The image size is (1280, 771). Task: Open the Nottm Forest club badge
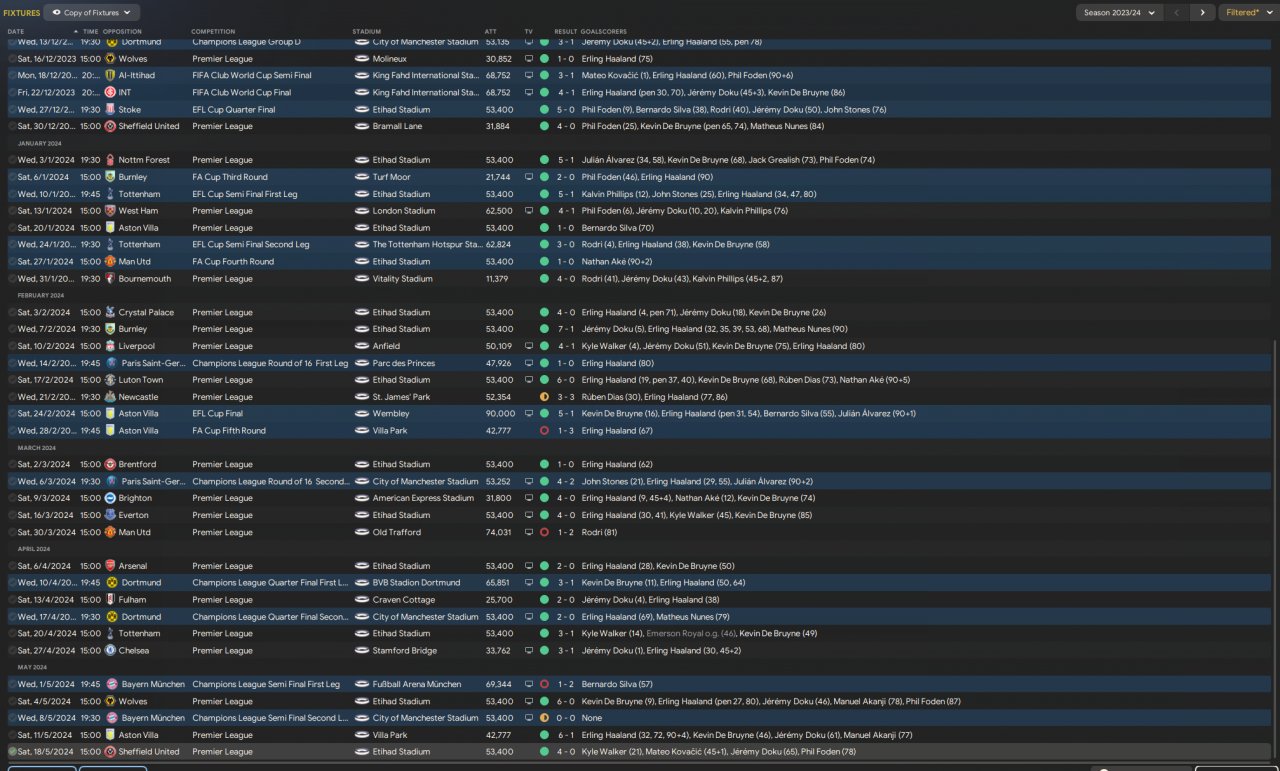point(110,160)
